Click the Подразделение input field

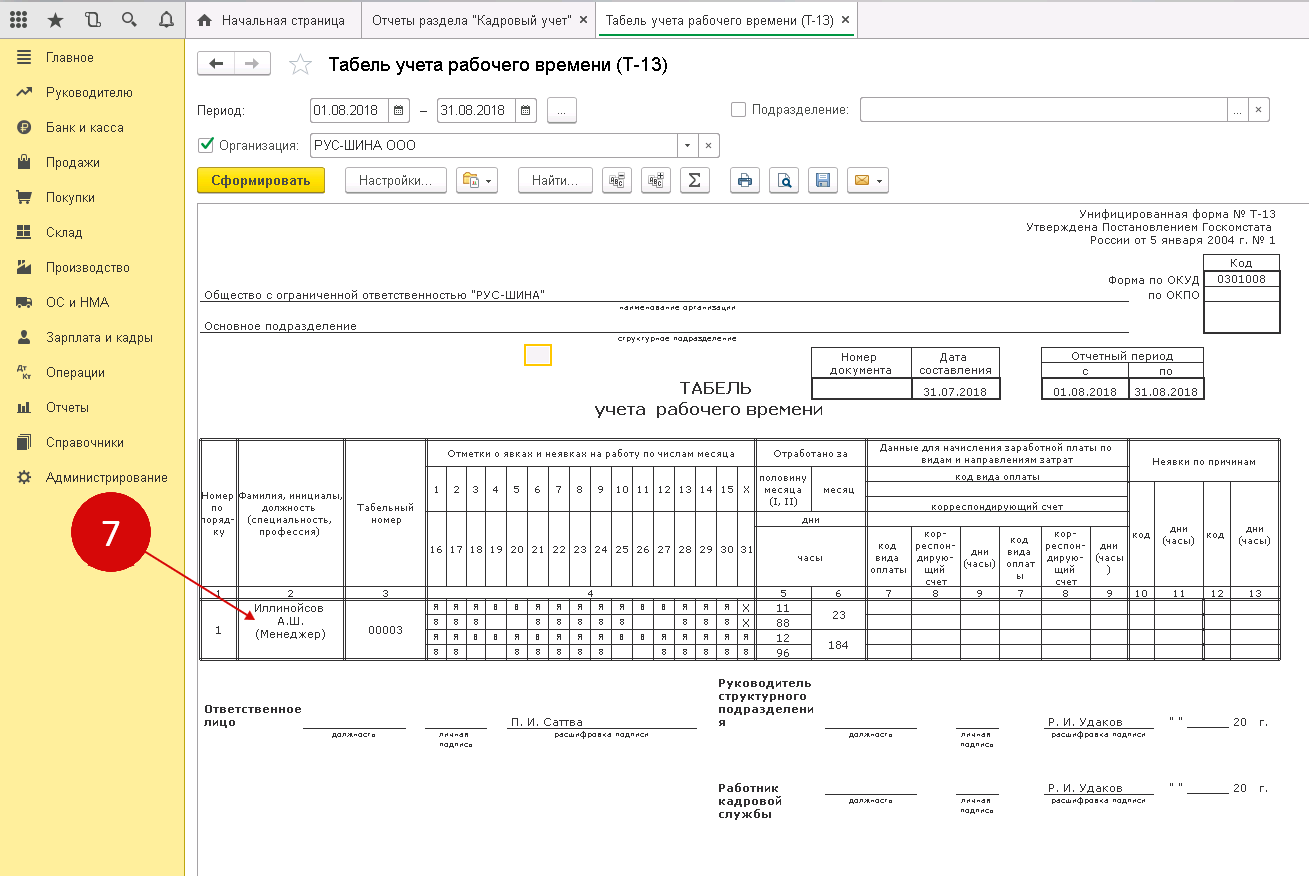1043,110
